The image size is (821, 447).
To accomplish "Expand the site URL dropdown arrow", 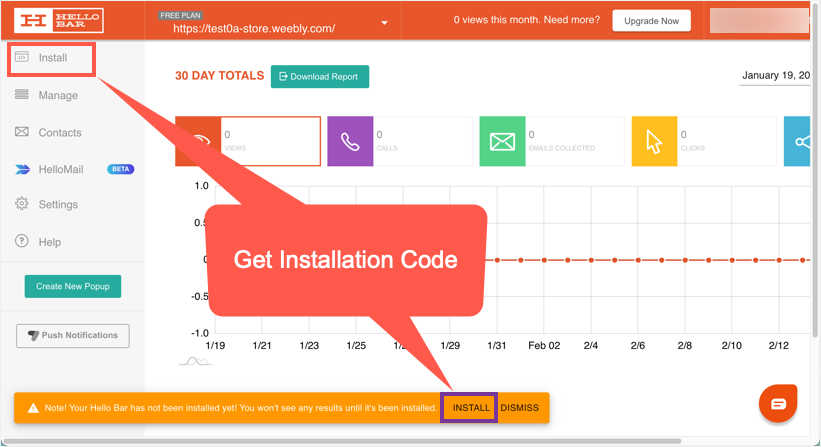I will coord(384,23).
